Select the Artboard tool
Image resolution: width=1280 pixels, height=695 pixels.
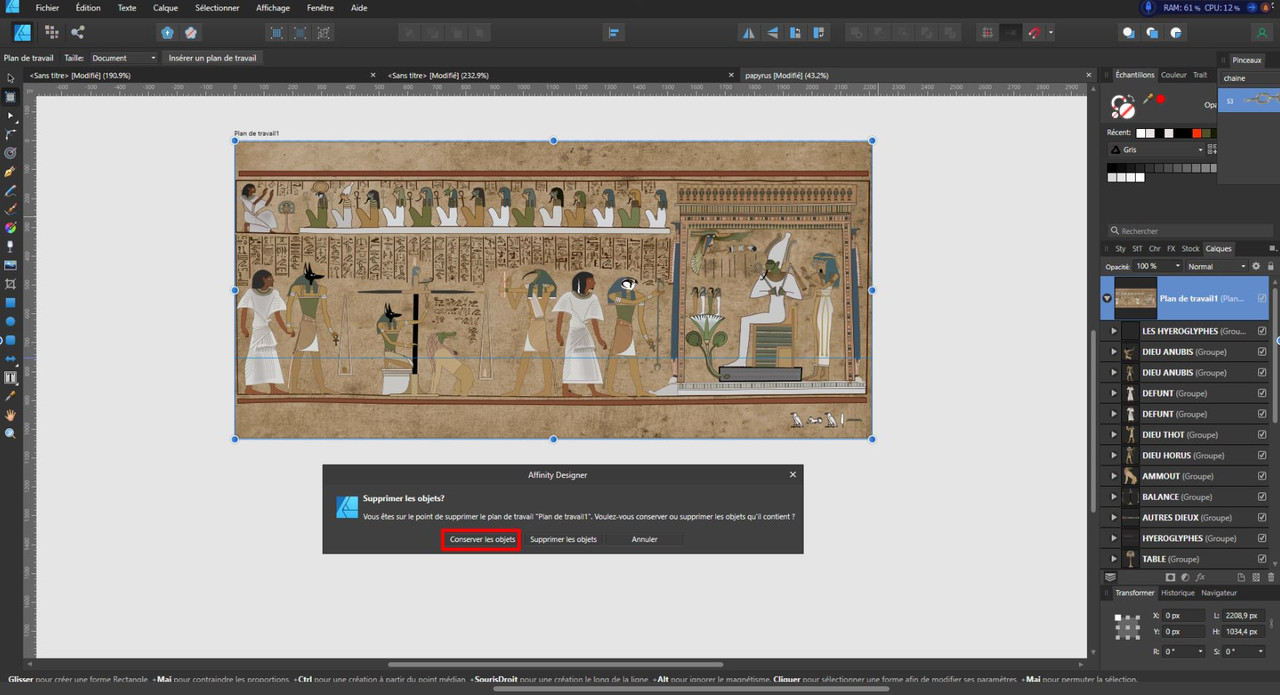(11, 97)
